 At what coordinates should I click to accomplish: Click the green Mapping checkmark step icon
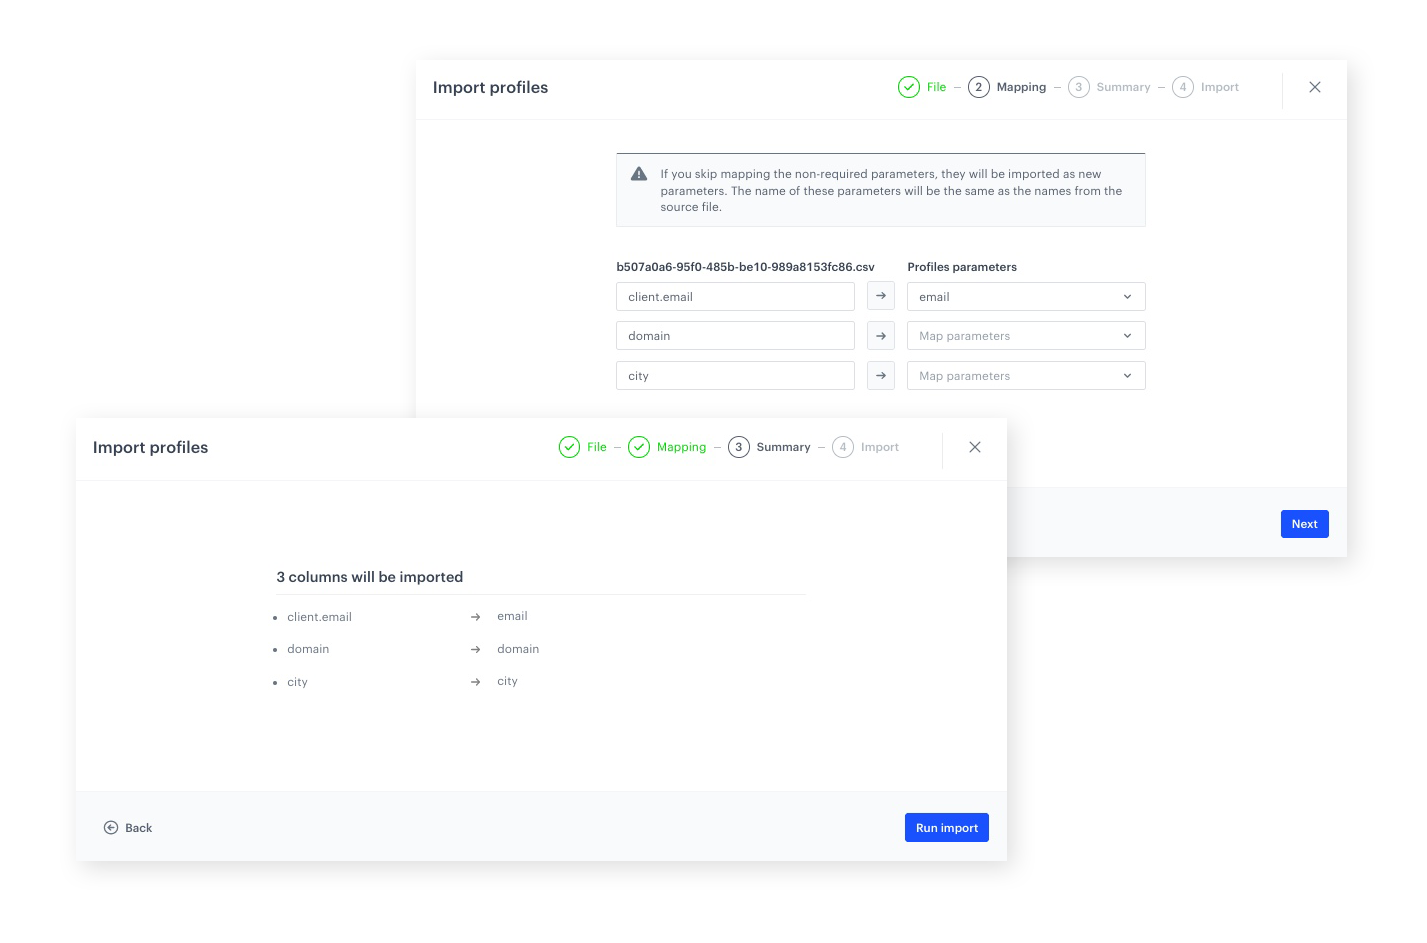pos(639,447)
